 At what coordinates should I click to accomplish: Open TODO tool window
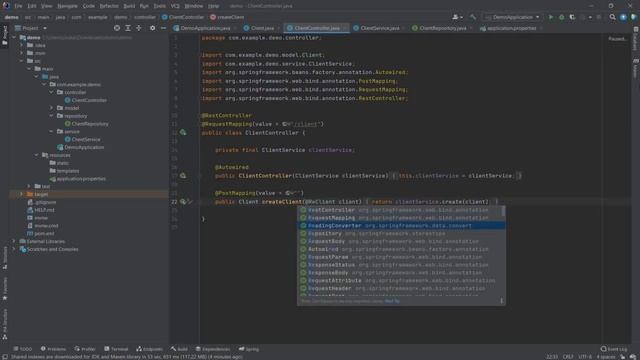[x=22, y=349]
